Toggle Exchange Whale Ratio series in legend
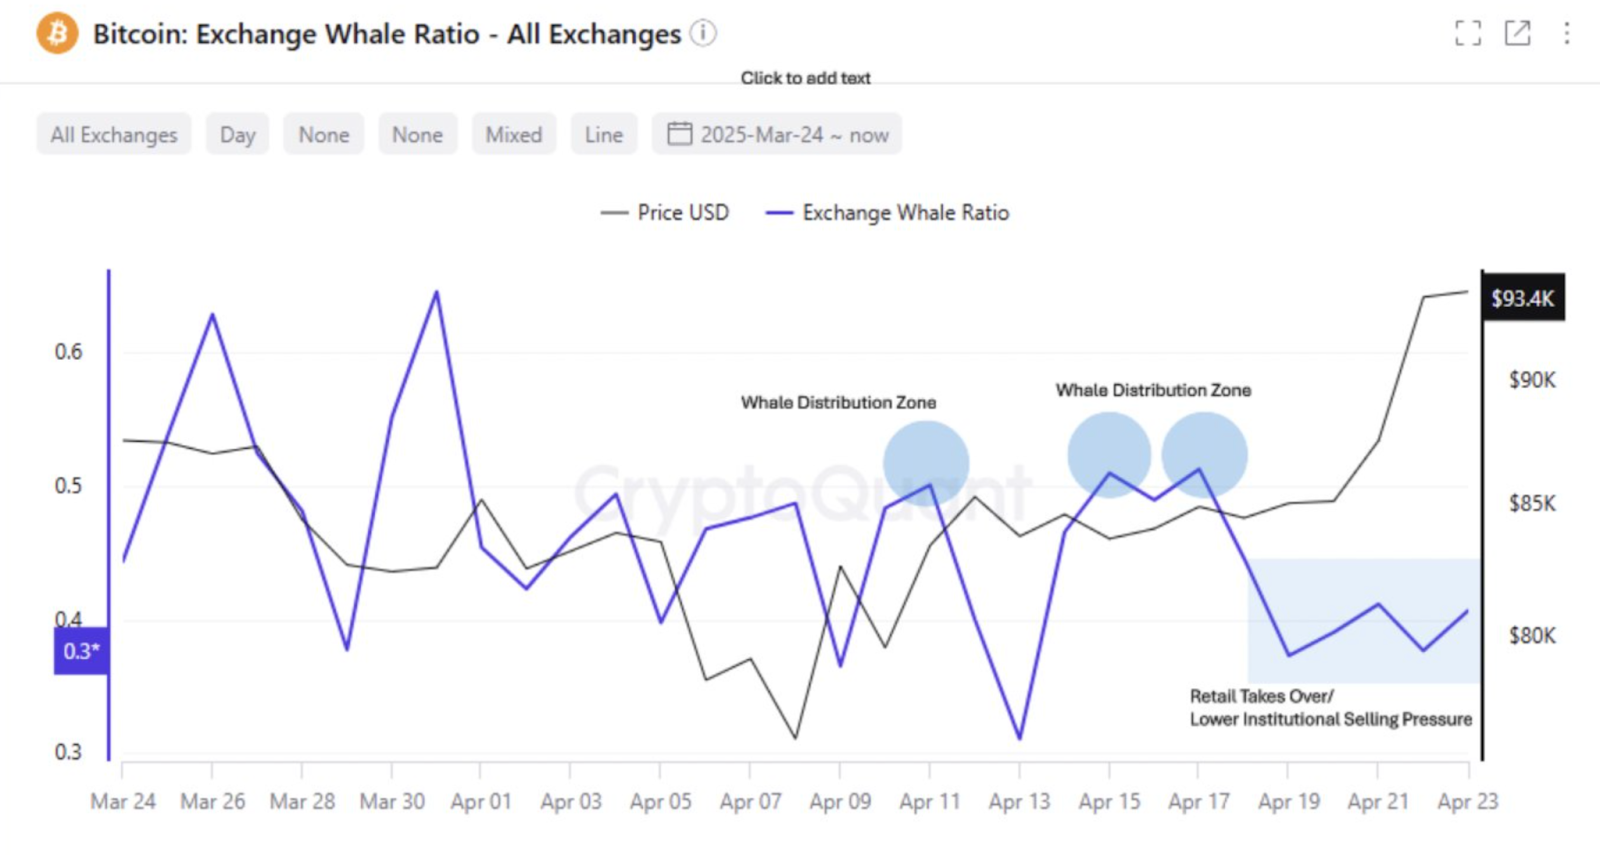Viewport: 1600px width, 855px height. [x=887, y=212]
